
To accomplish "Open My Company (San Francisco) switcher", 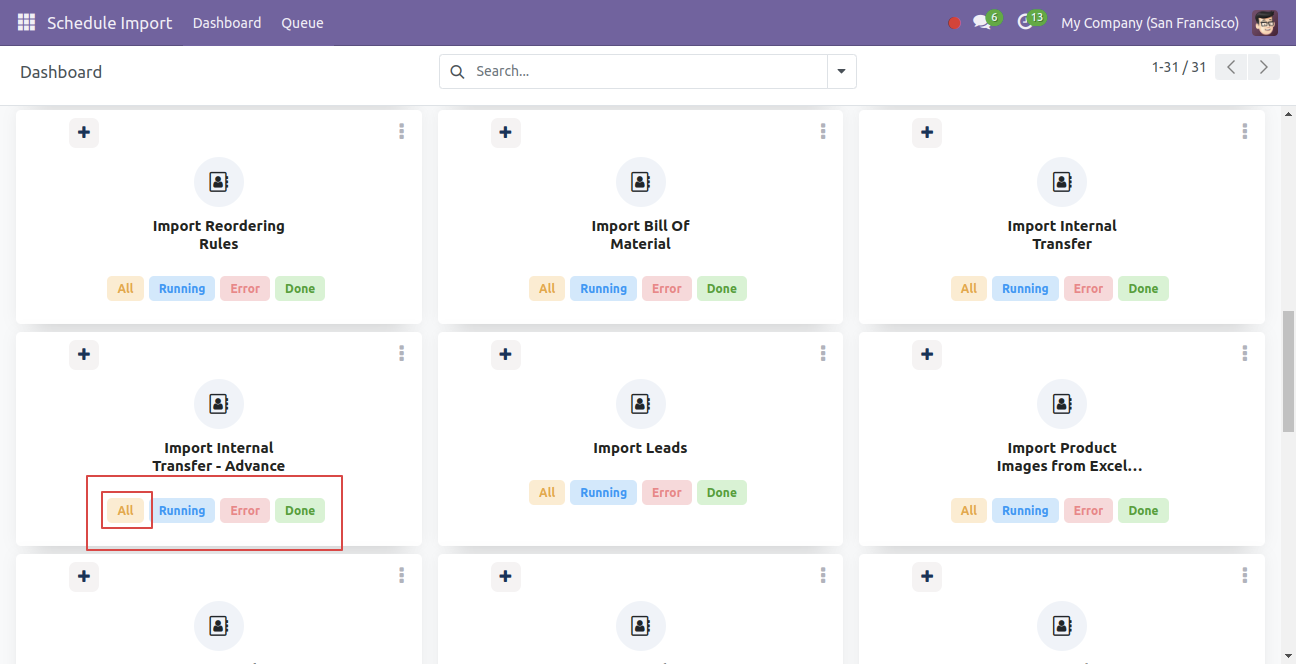I will click(x=1150, y=23).
